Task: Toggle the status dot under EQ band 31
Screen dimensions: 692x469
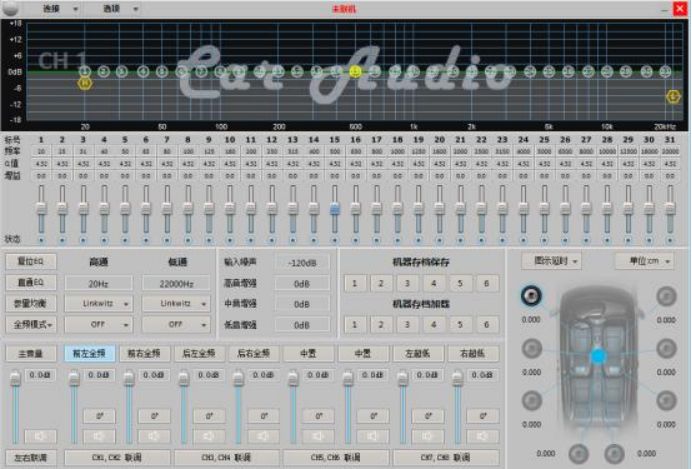Action: pos(670,240)
